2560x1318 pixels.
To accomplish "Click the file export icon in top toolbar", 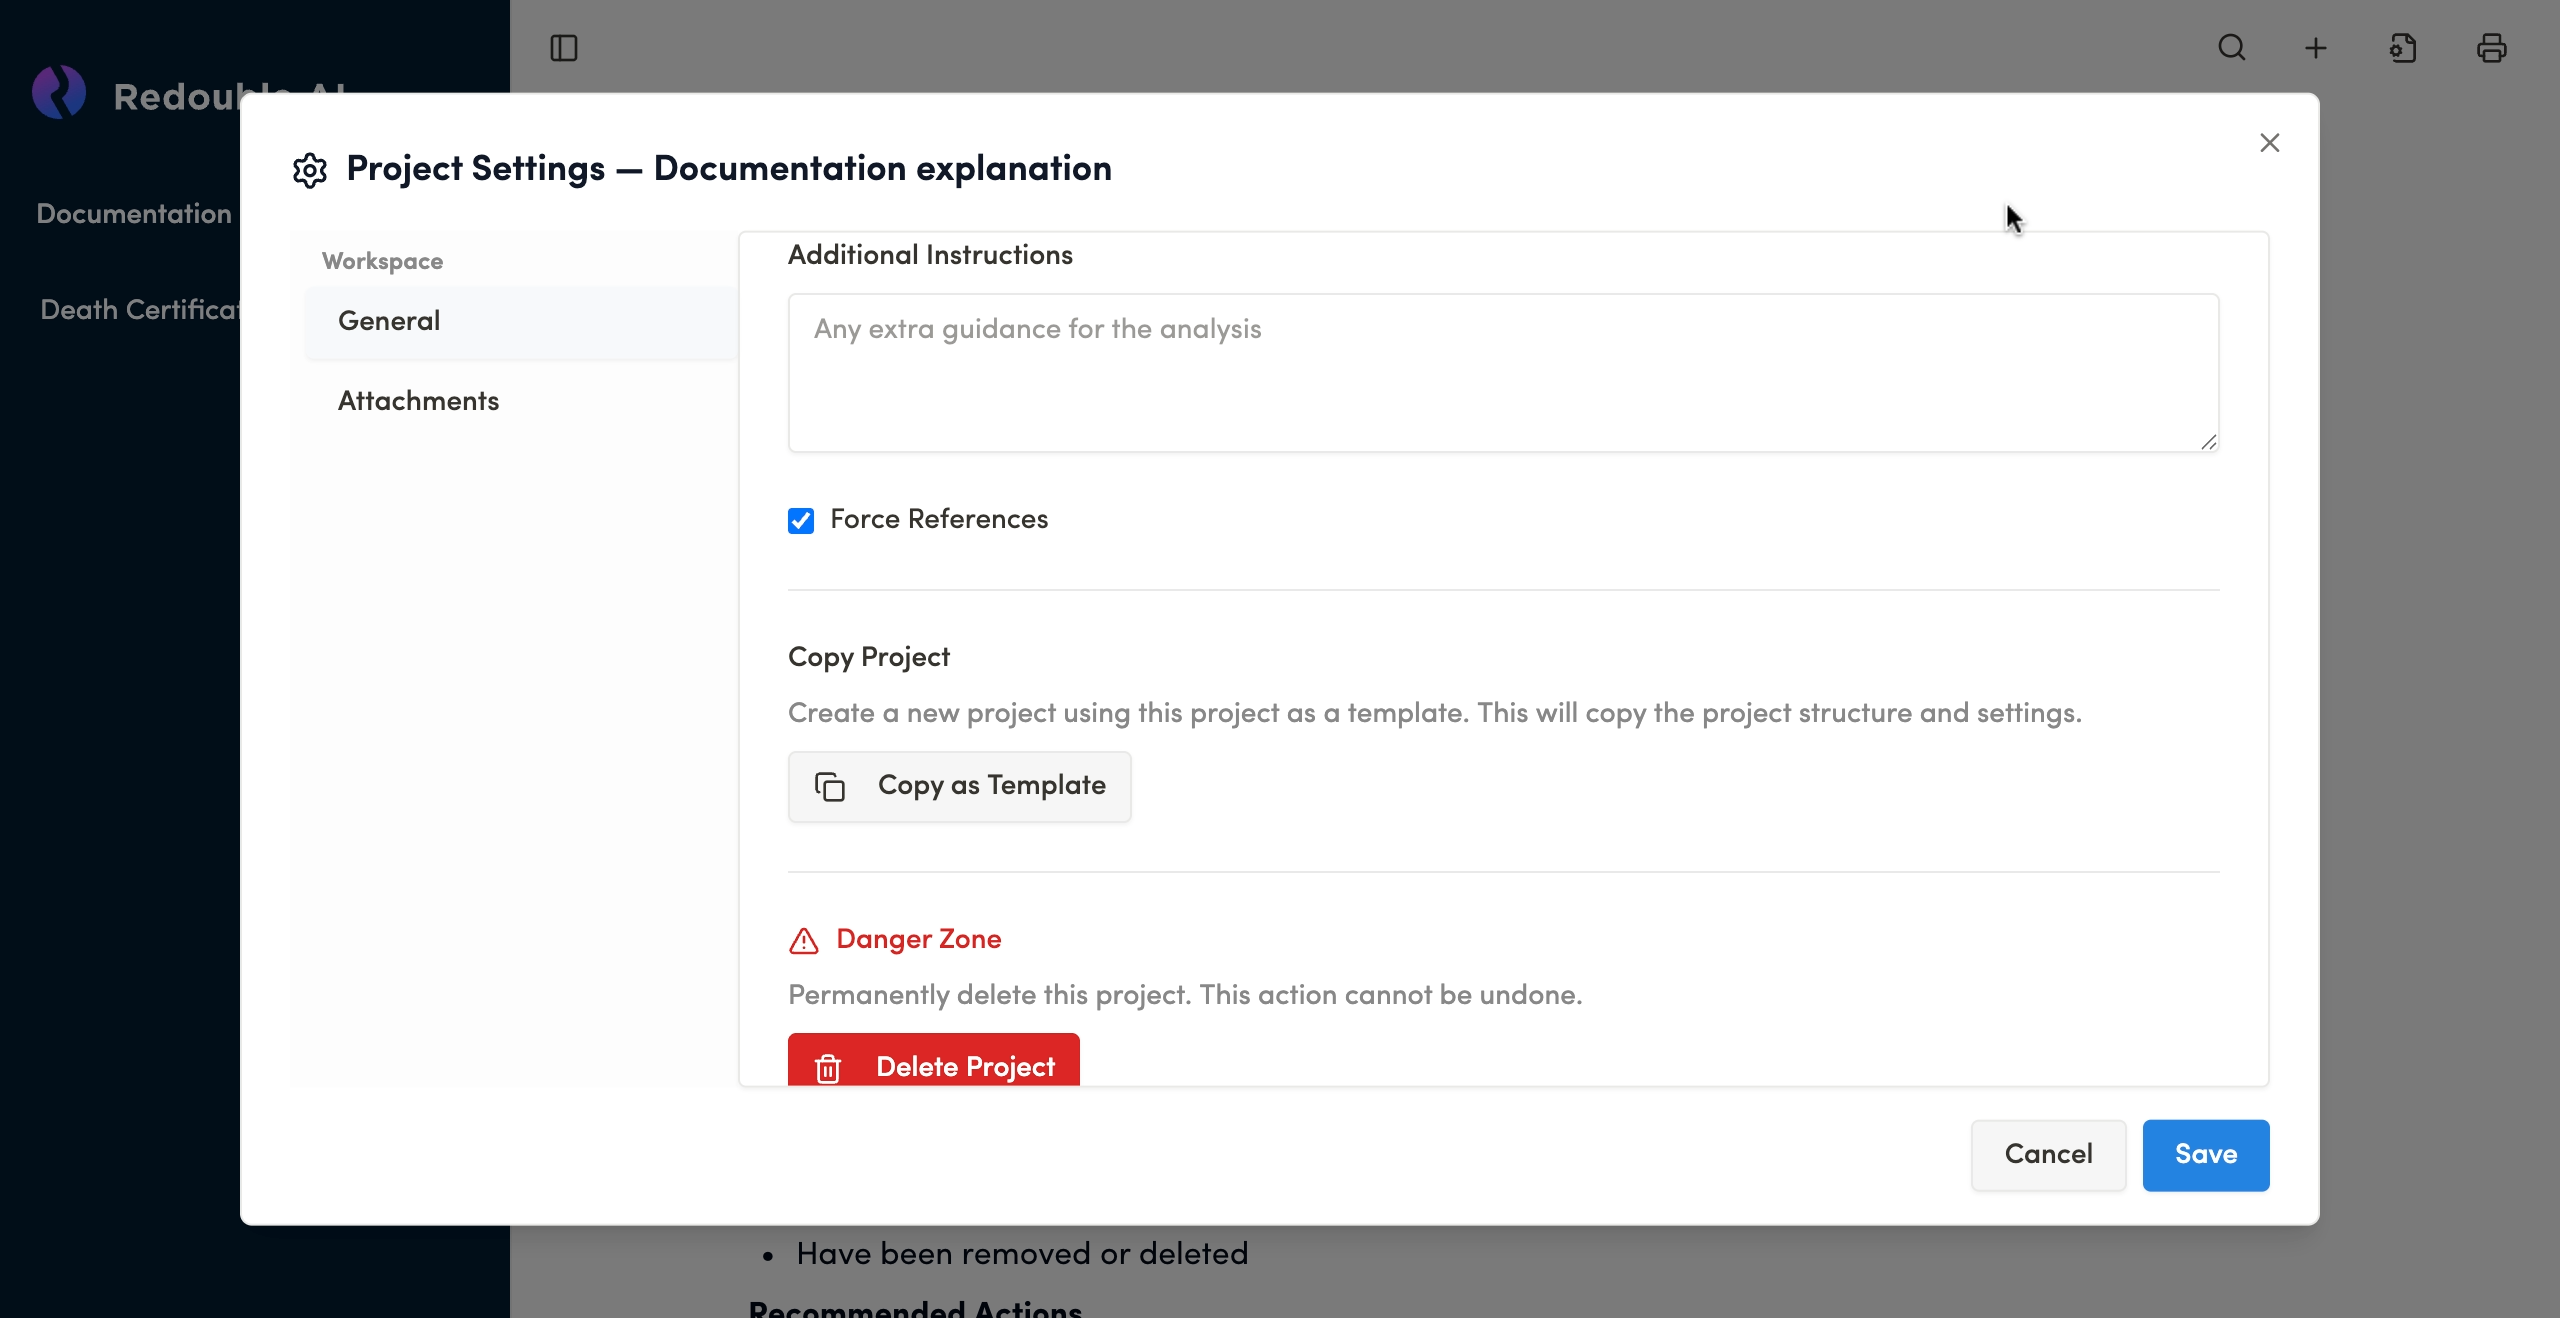I will pos(2403,48).
